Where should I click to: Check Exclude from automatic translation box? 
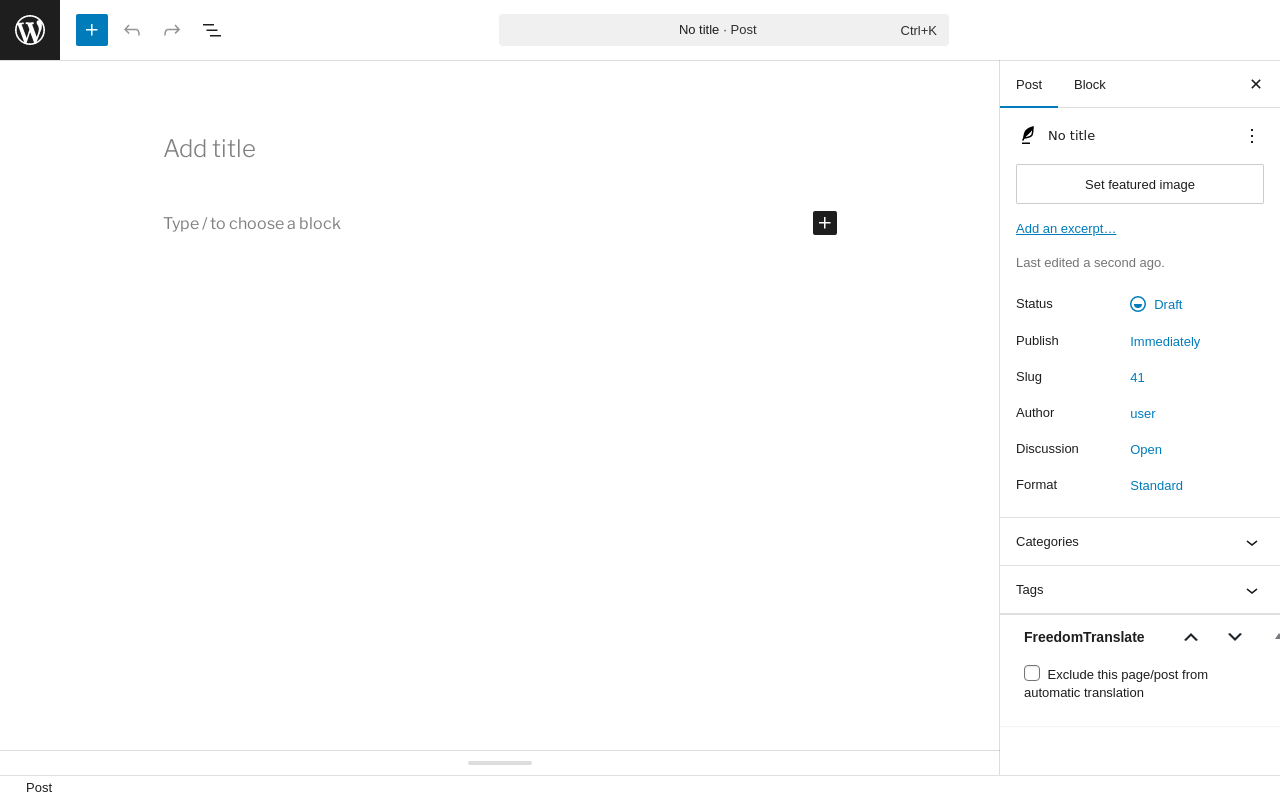click(x=1032, y=673)
